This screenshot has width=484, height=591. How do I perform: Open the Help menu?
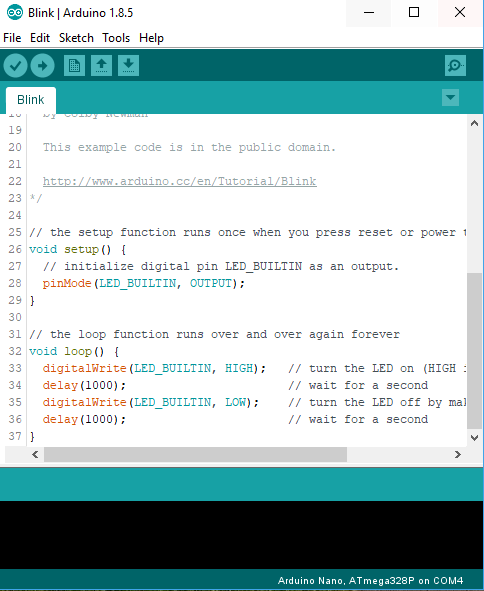click(x=152, y=38)
